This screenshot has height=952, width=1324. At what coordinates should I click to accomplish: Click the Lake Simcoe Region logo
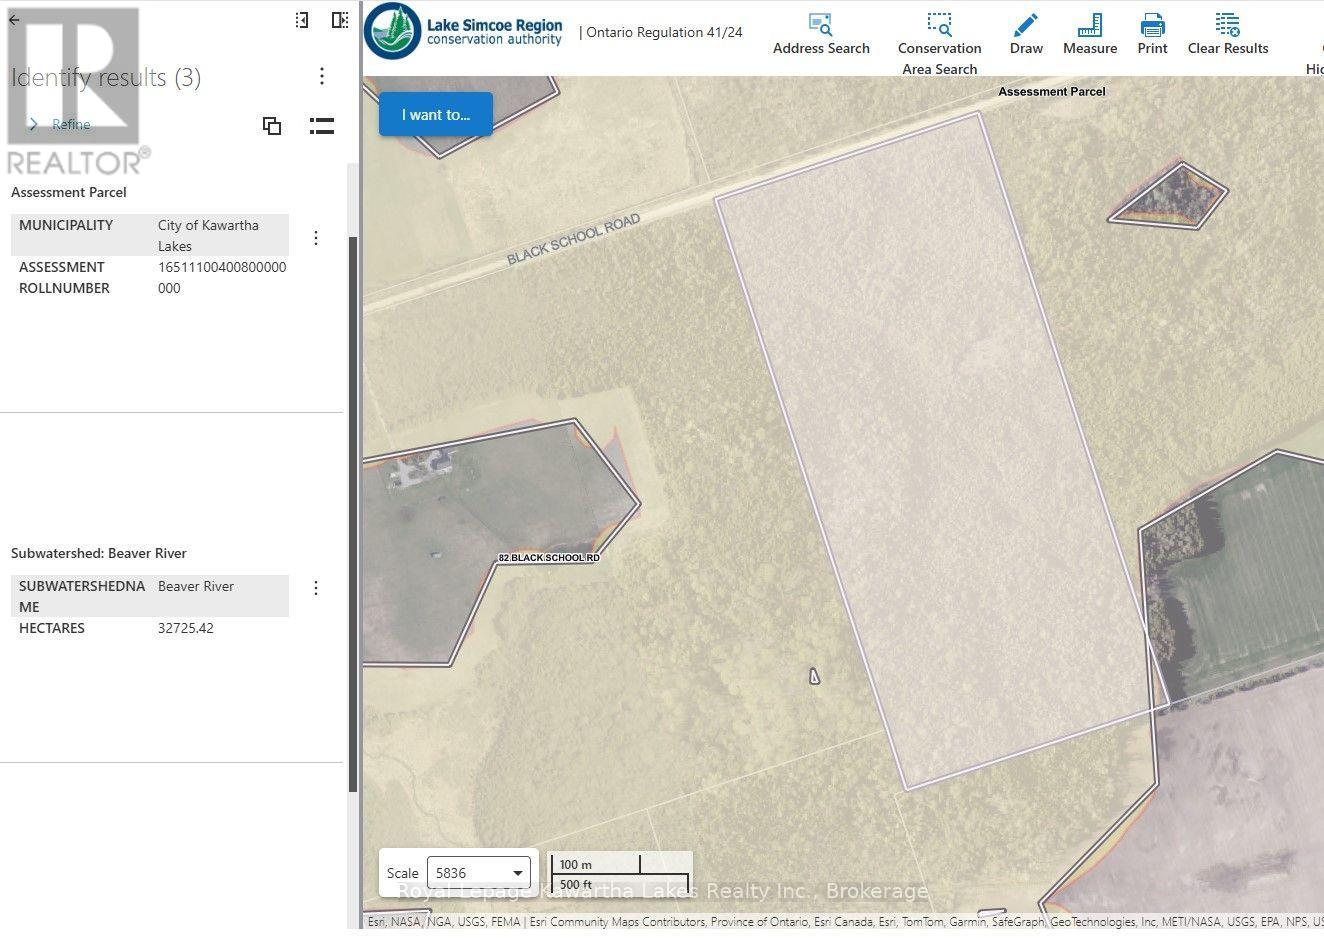pyautogui.click(x=463, y=32)
